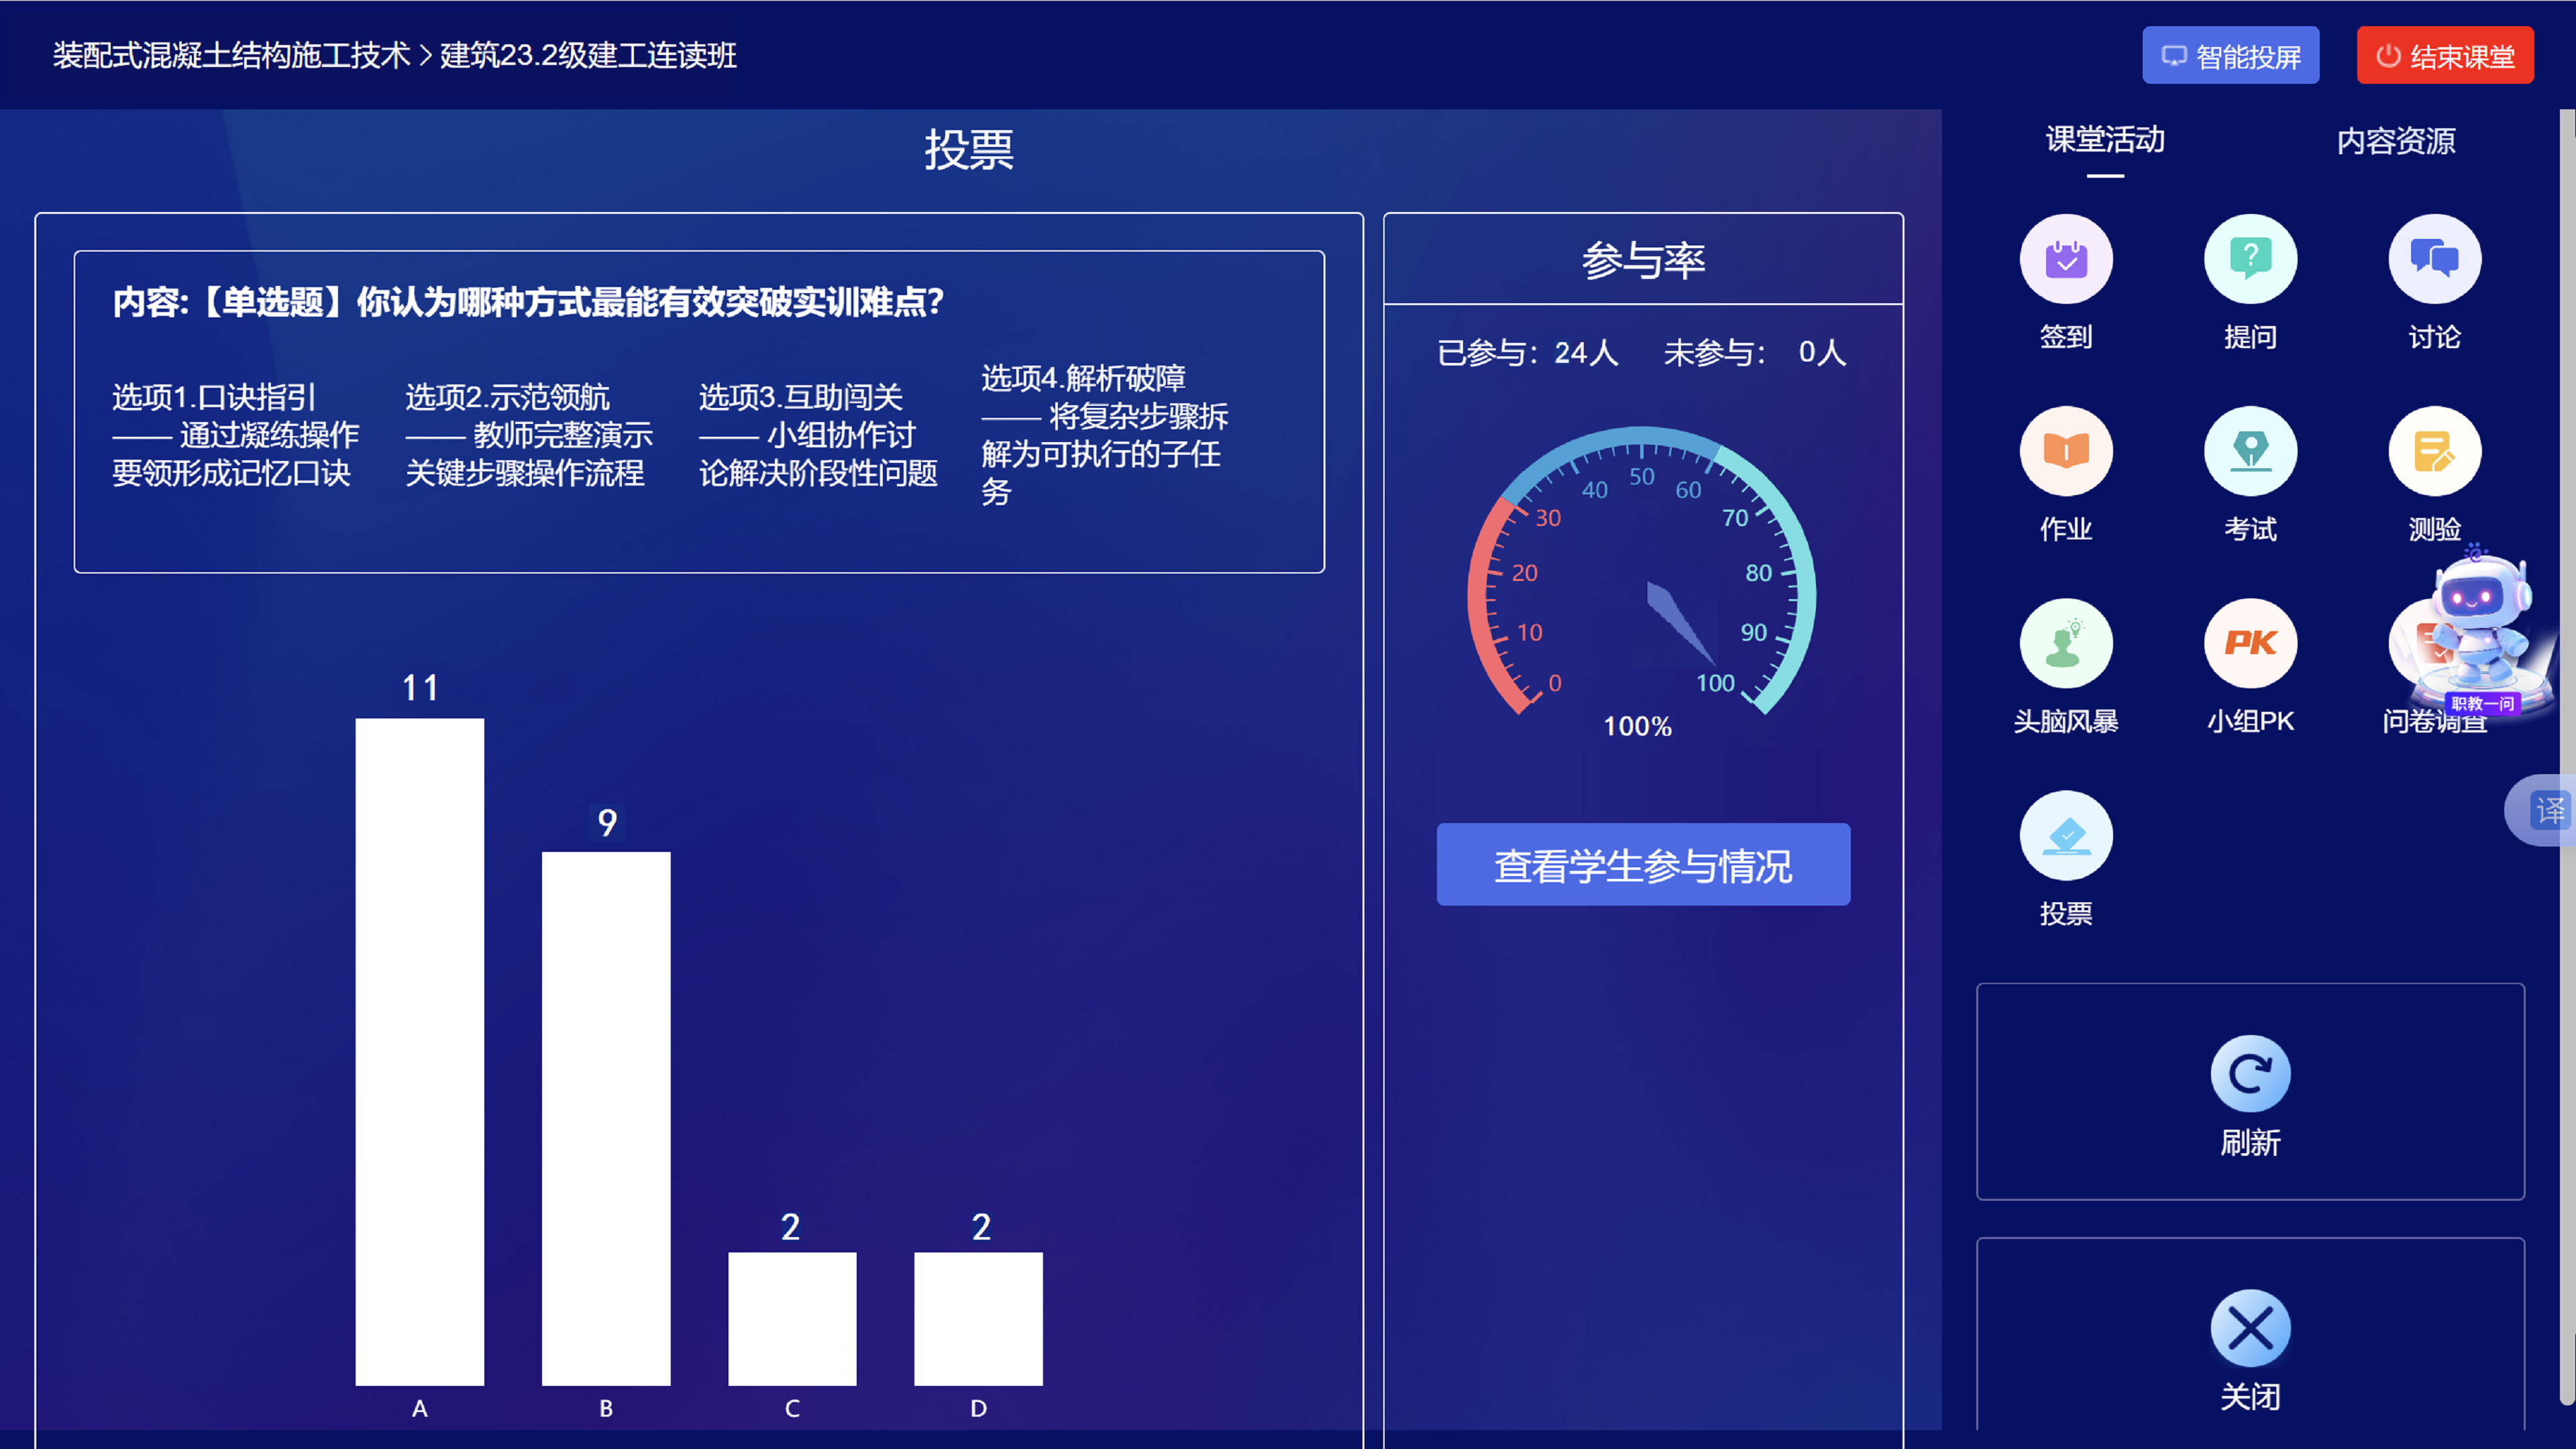Viewport: 2576px width, 1449px height.
Task: Click the 参与率 panel heading
Action: click(x=1643, y=260)
